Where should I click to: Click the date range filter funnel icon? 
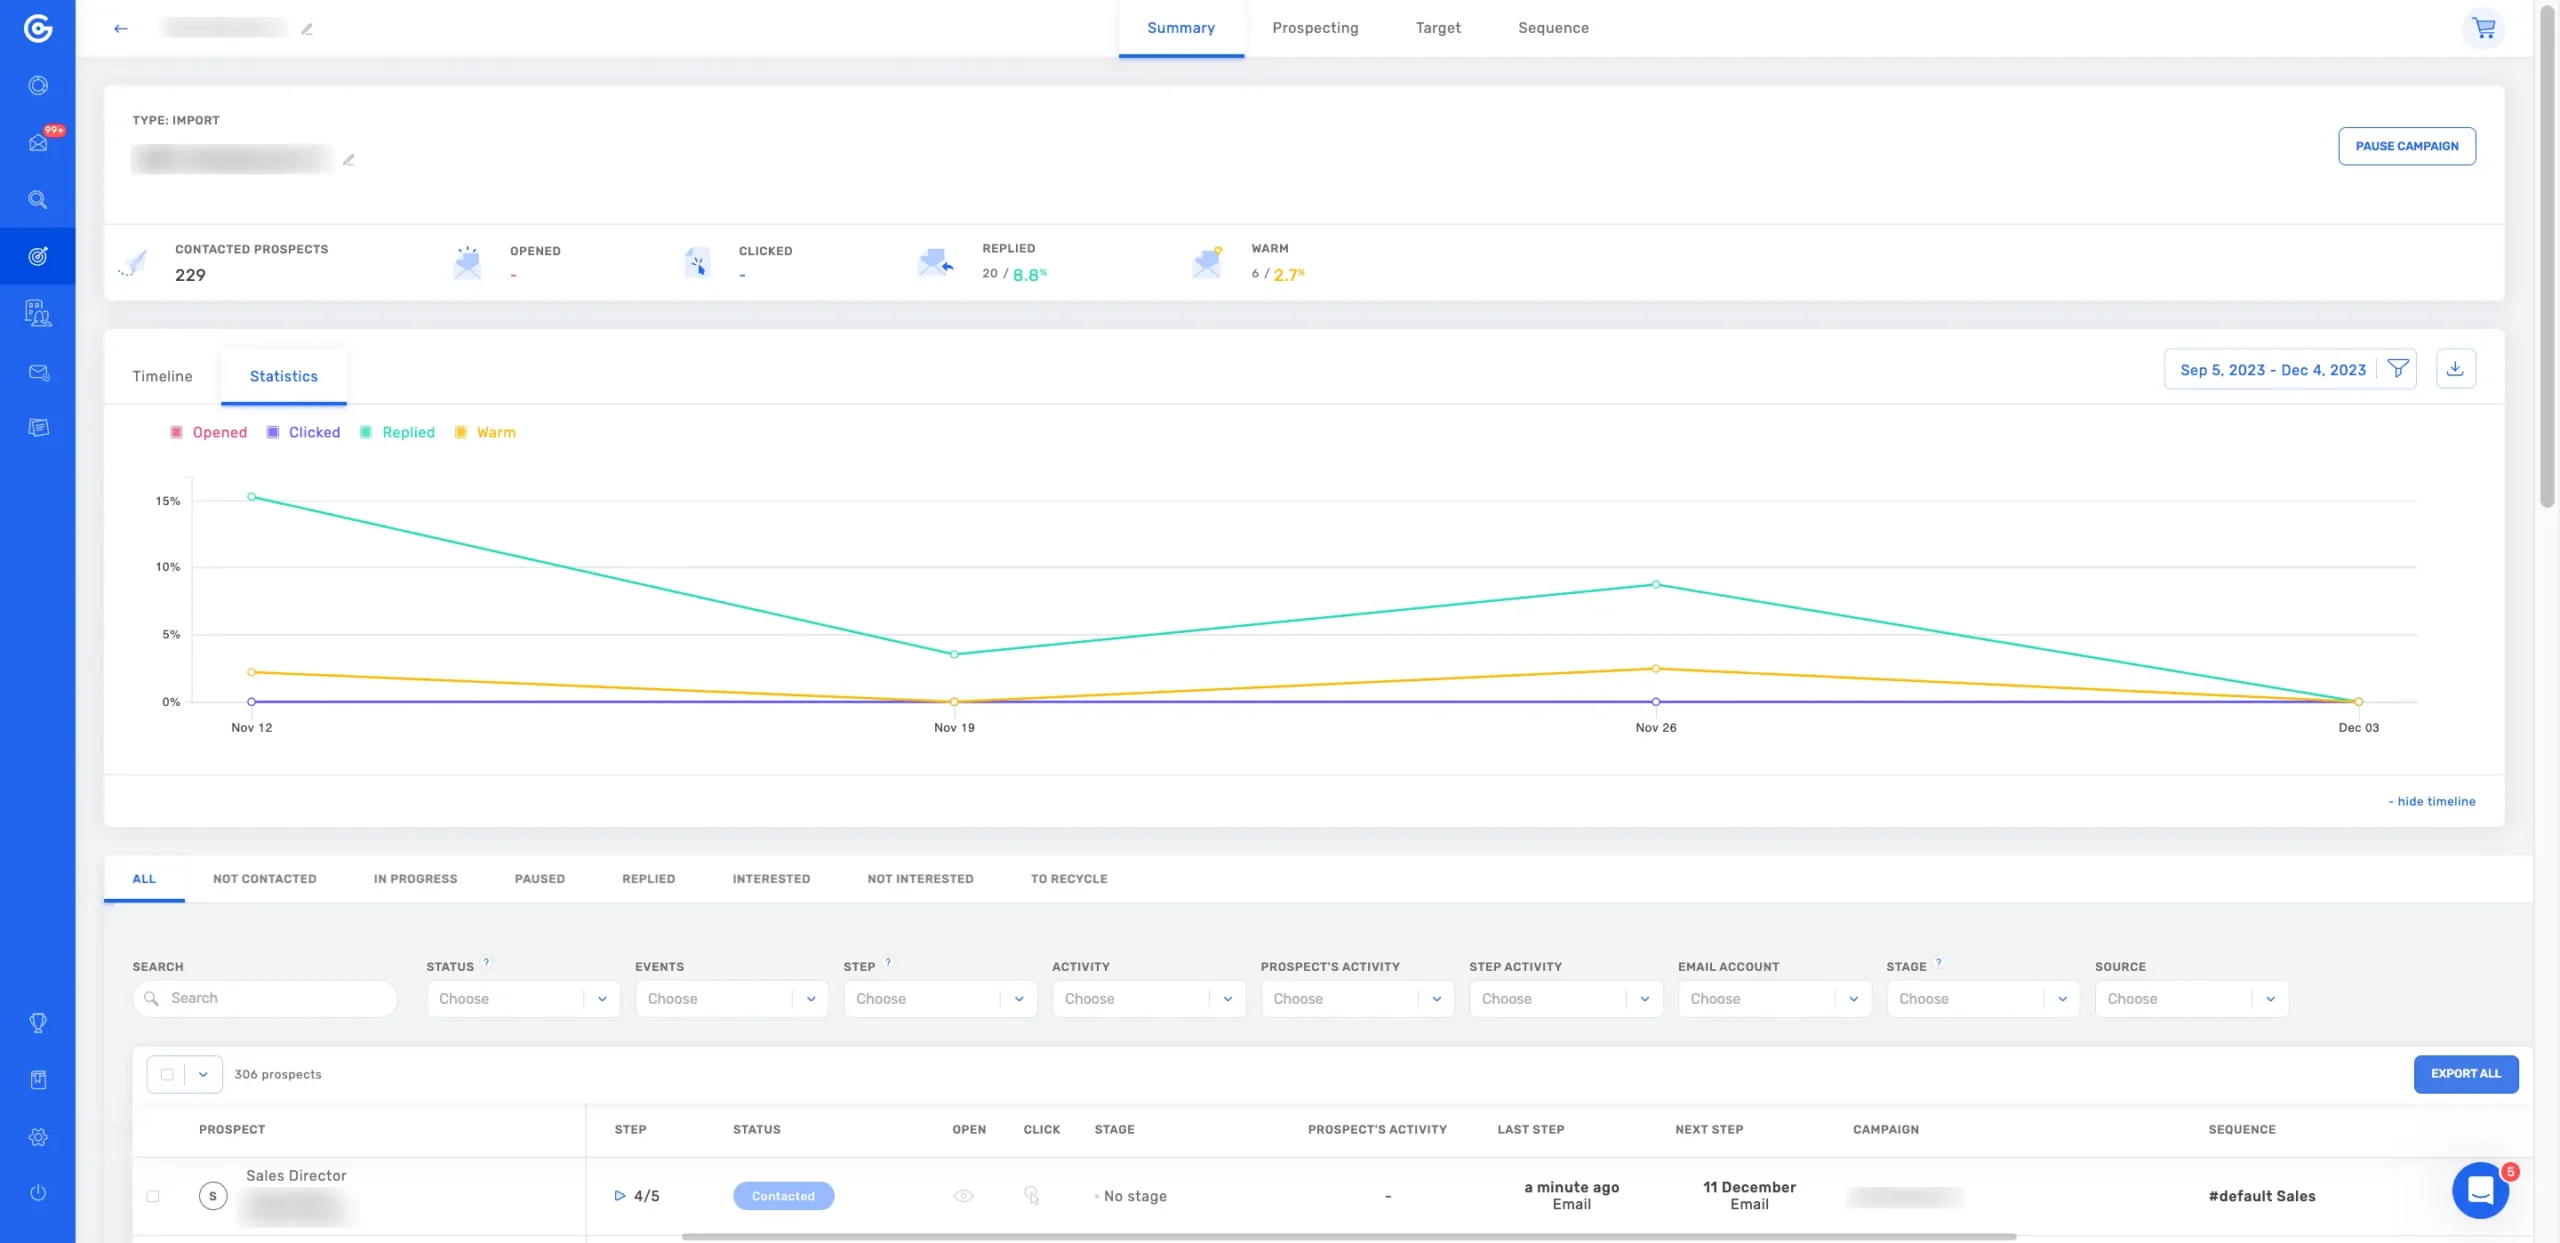tap(2397, 369)
